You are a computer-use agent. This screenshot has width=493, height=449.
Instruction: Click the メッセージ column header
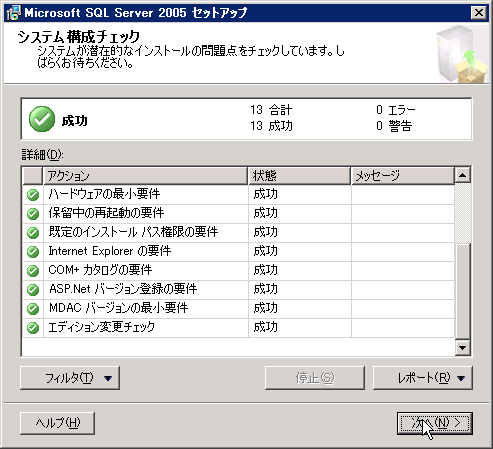pos(403,176)
